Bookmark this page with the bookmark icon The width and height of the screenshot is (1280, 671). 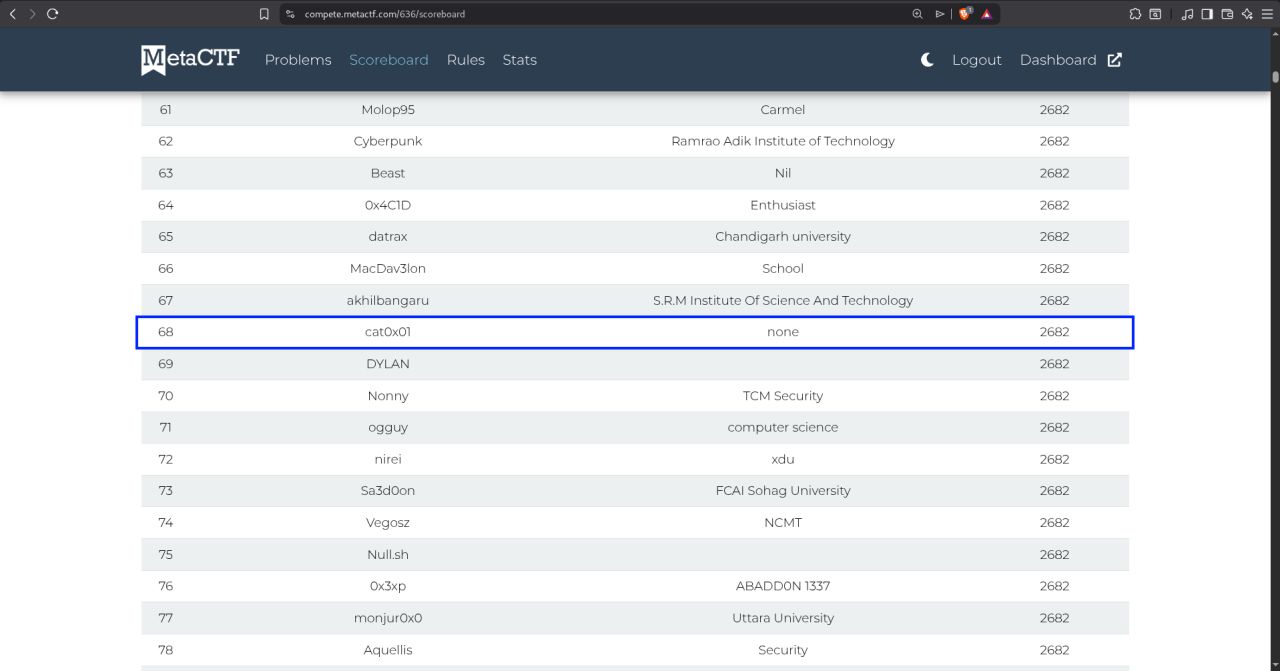264,14
